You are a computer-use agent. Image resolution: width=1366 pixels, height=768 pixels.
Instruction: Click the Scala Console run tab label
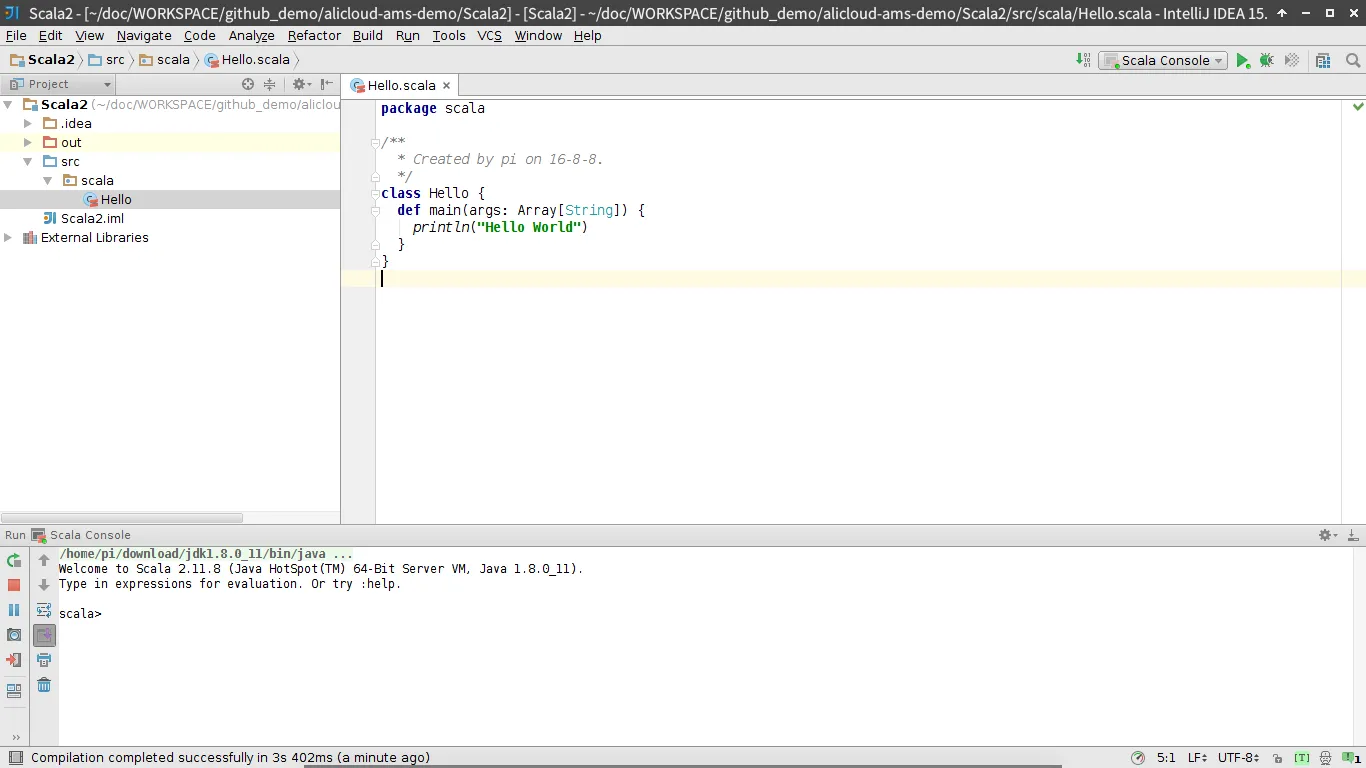[x=90, y=535]
